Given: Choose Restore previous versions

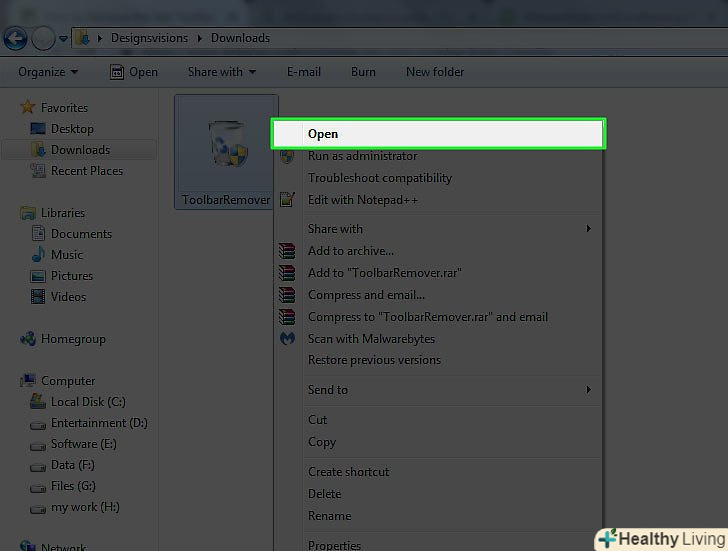Looking at the screenshot, I should click(x=438, y=360).
